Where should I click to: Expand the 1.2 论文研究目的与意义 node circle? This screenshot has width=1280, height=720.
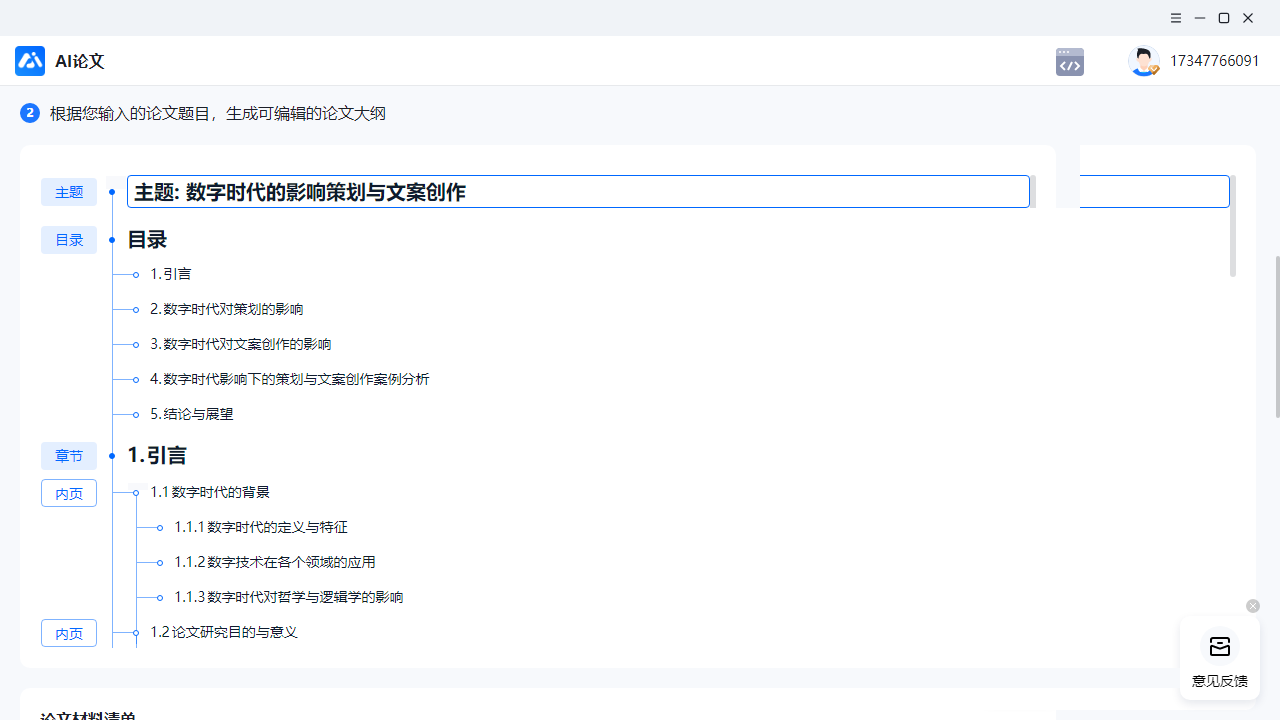[x=136, y=632]
